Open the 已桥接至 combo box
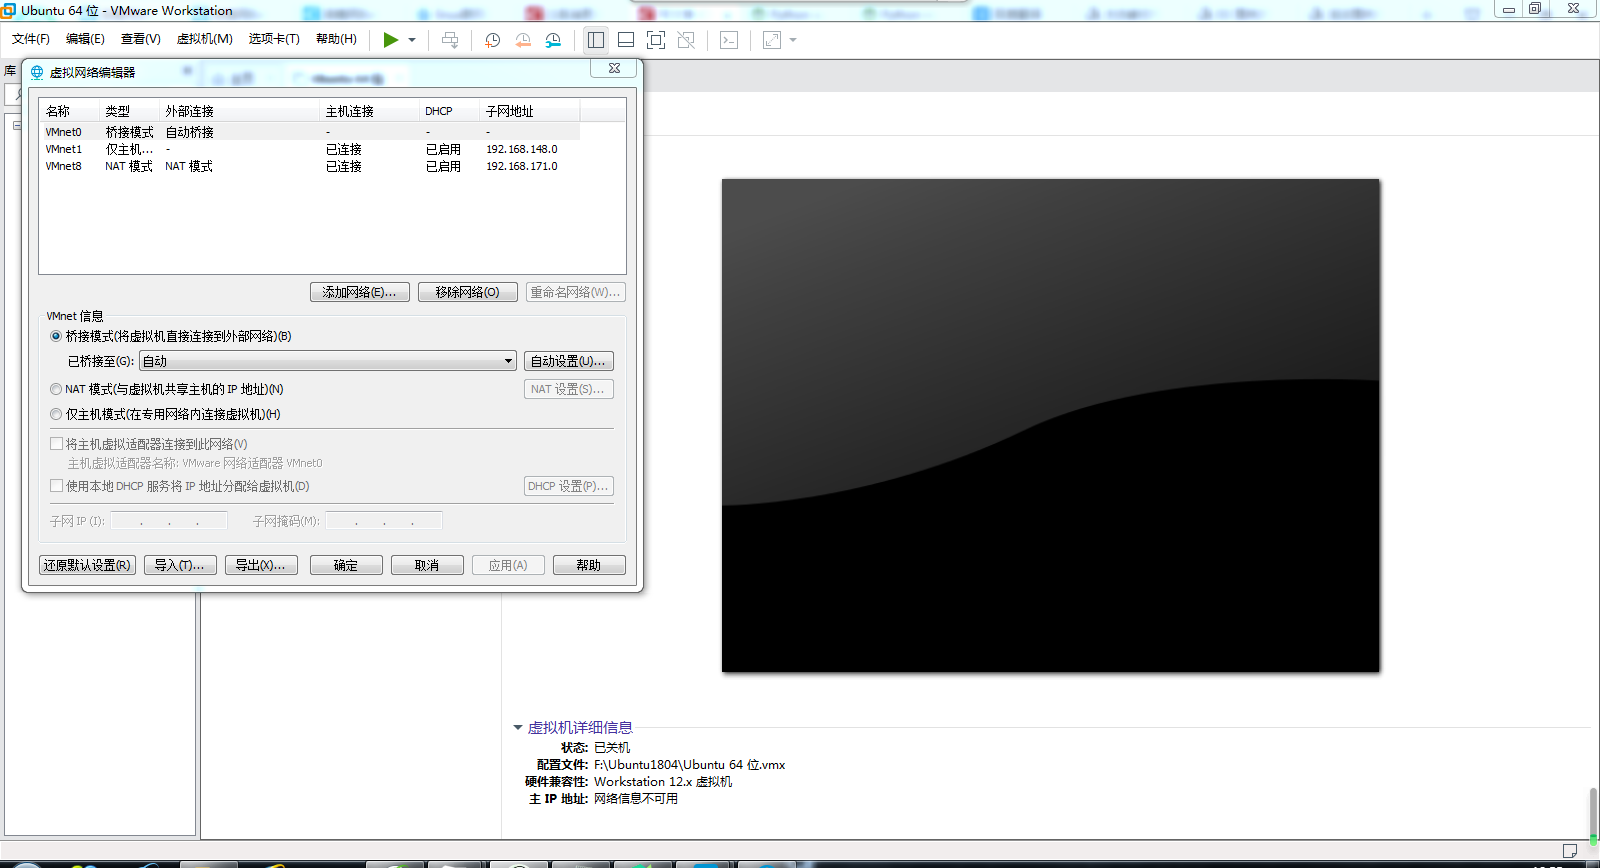Image resolution: width=1600 pixels, height=868 pixels. click(328, 361)
